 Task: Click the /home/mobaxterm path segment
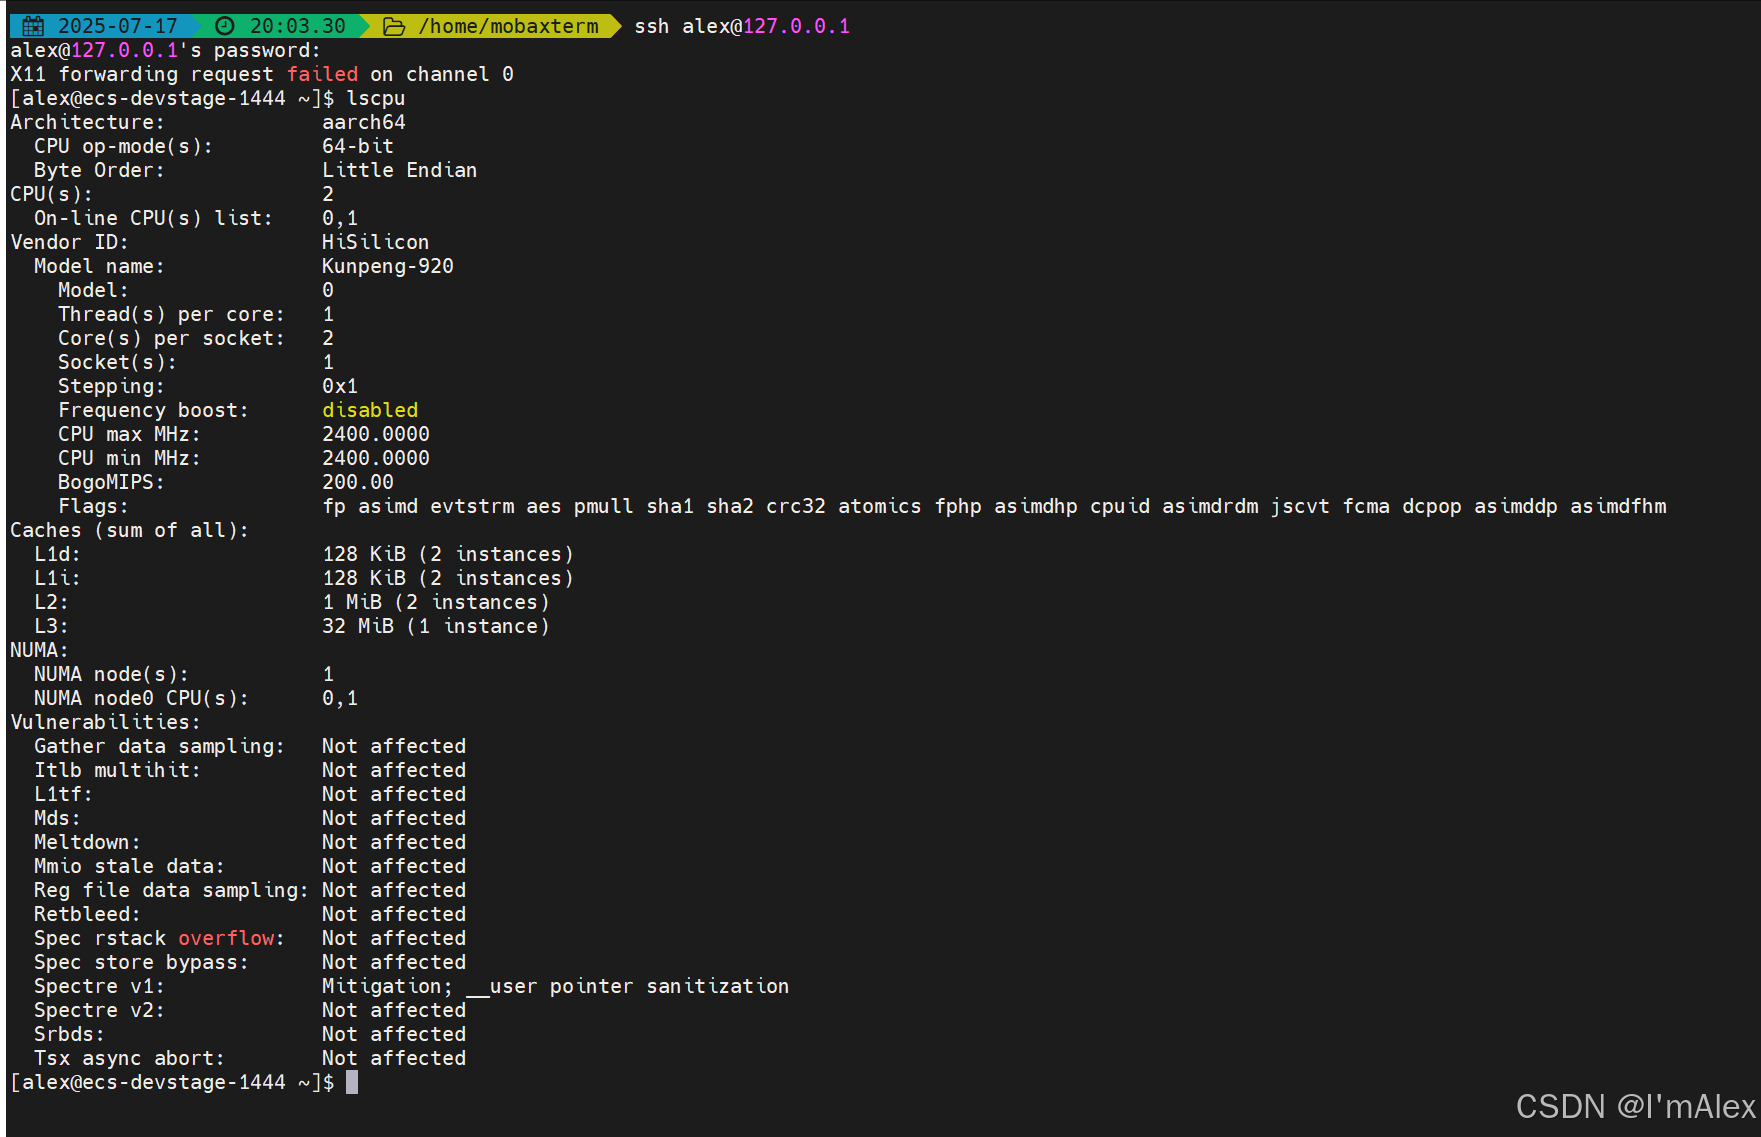point(508,26)
